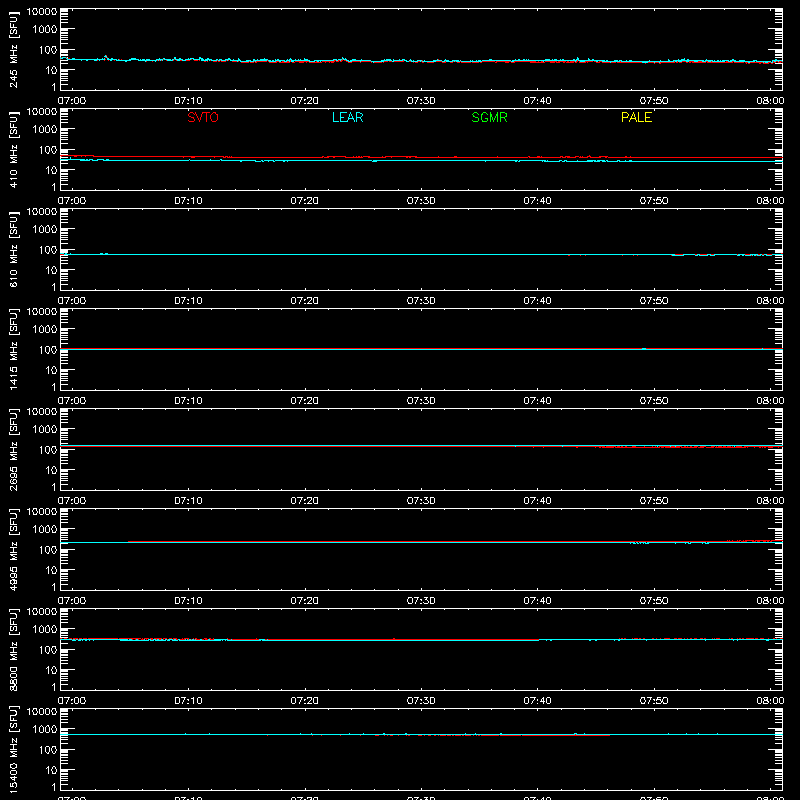
Task: Click the 07:50 time label of the 410 MHz panel
Action: (x=654, y=201)
